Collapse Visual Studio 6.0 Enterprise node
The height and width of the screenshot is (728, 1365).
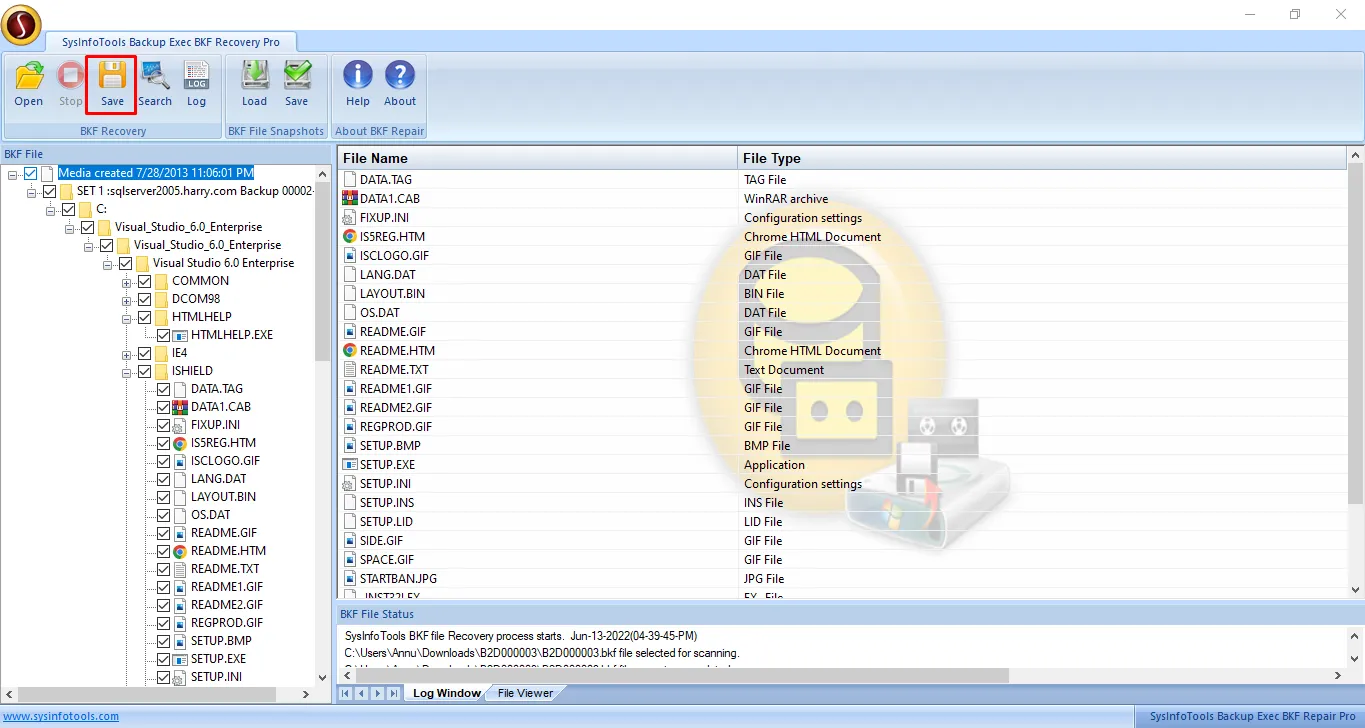(x=108, y=263)
